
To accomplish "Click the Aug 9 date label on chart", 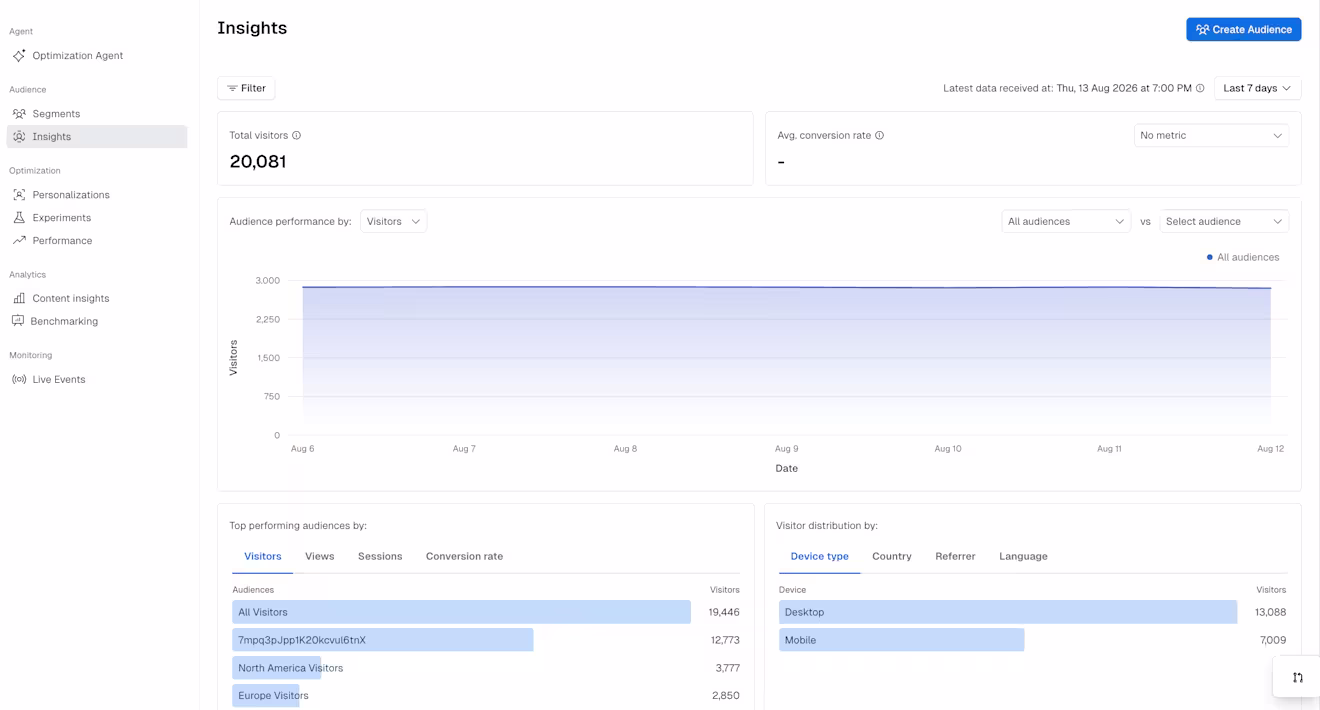I will click(787, 449).
